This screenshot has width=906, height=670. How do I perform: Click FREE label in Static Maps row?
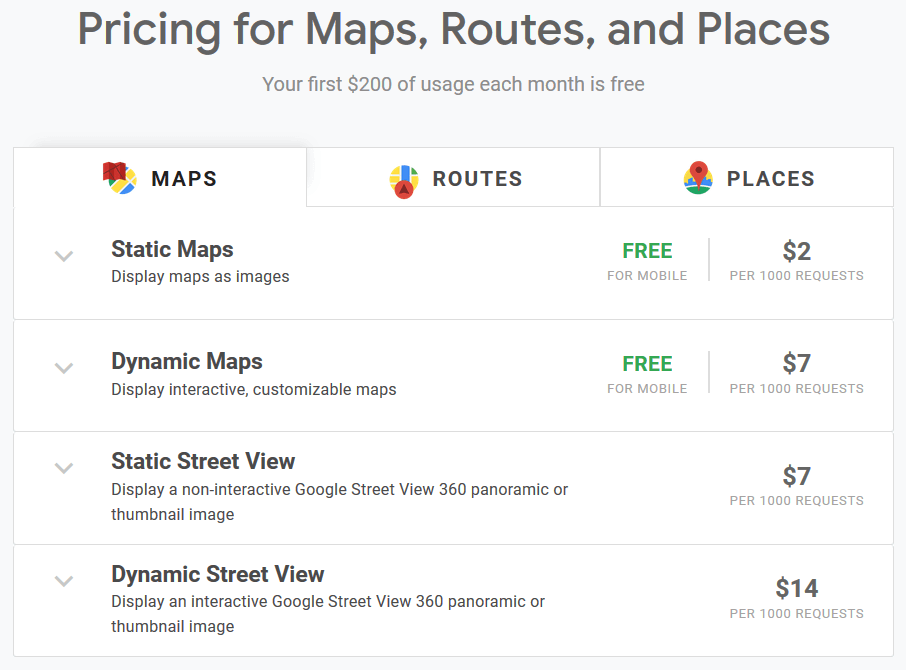coord(647,251)
